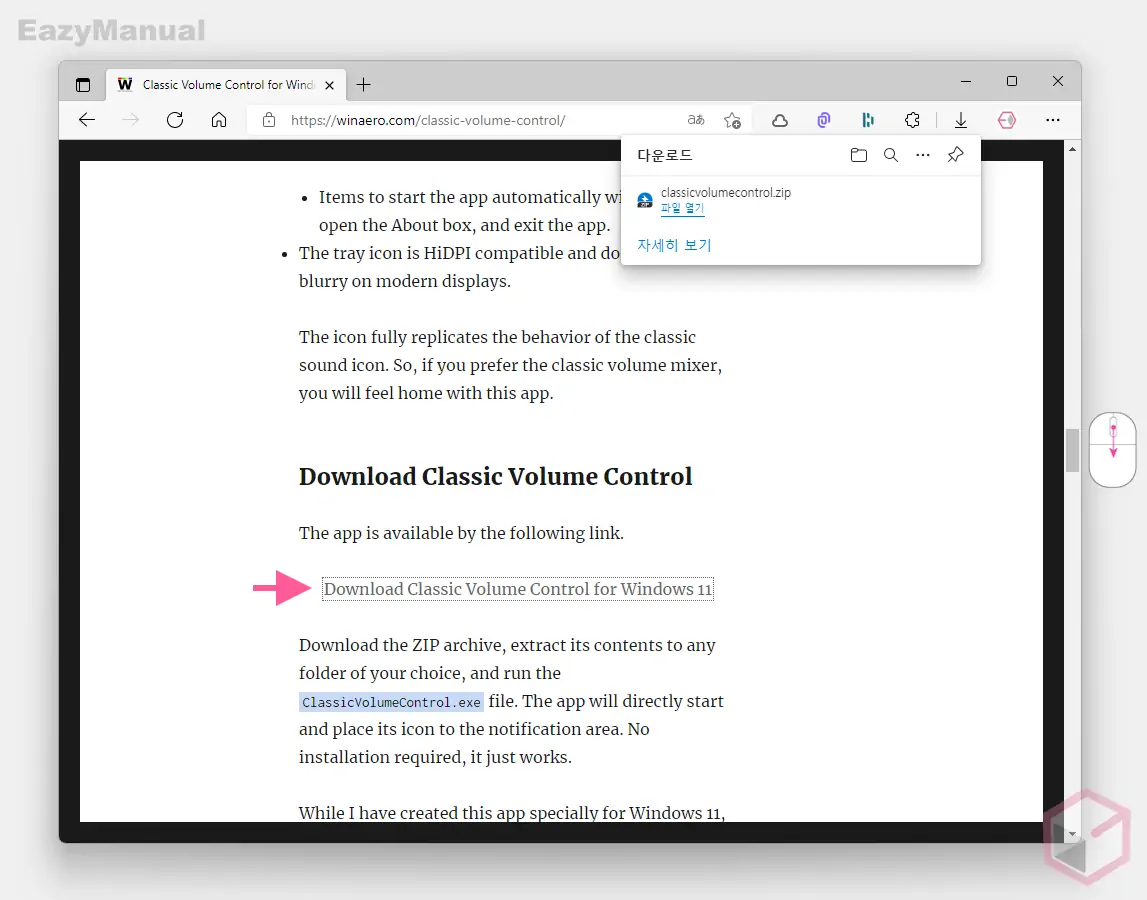Close the browser window

1058,81
